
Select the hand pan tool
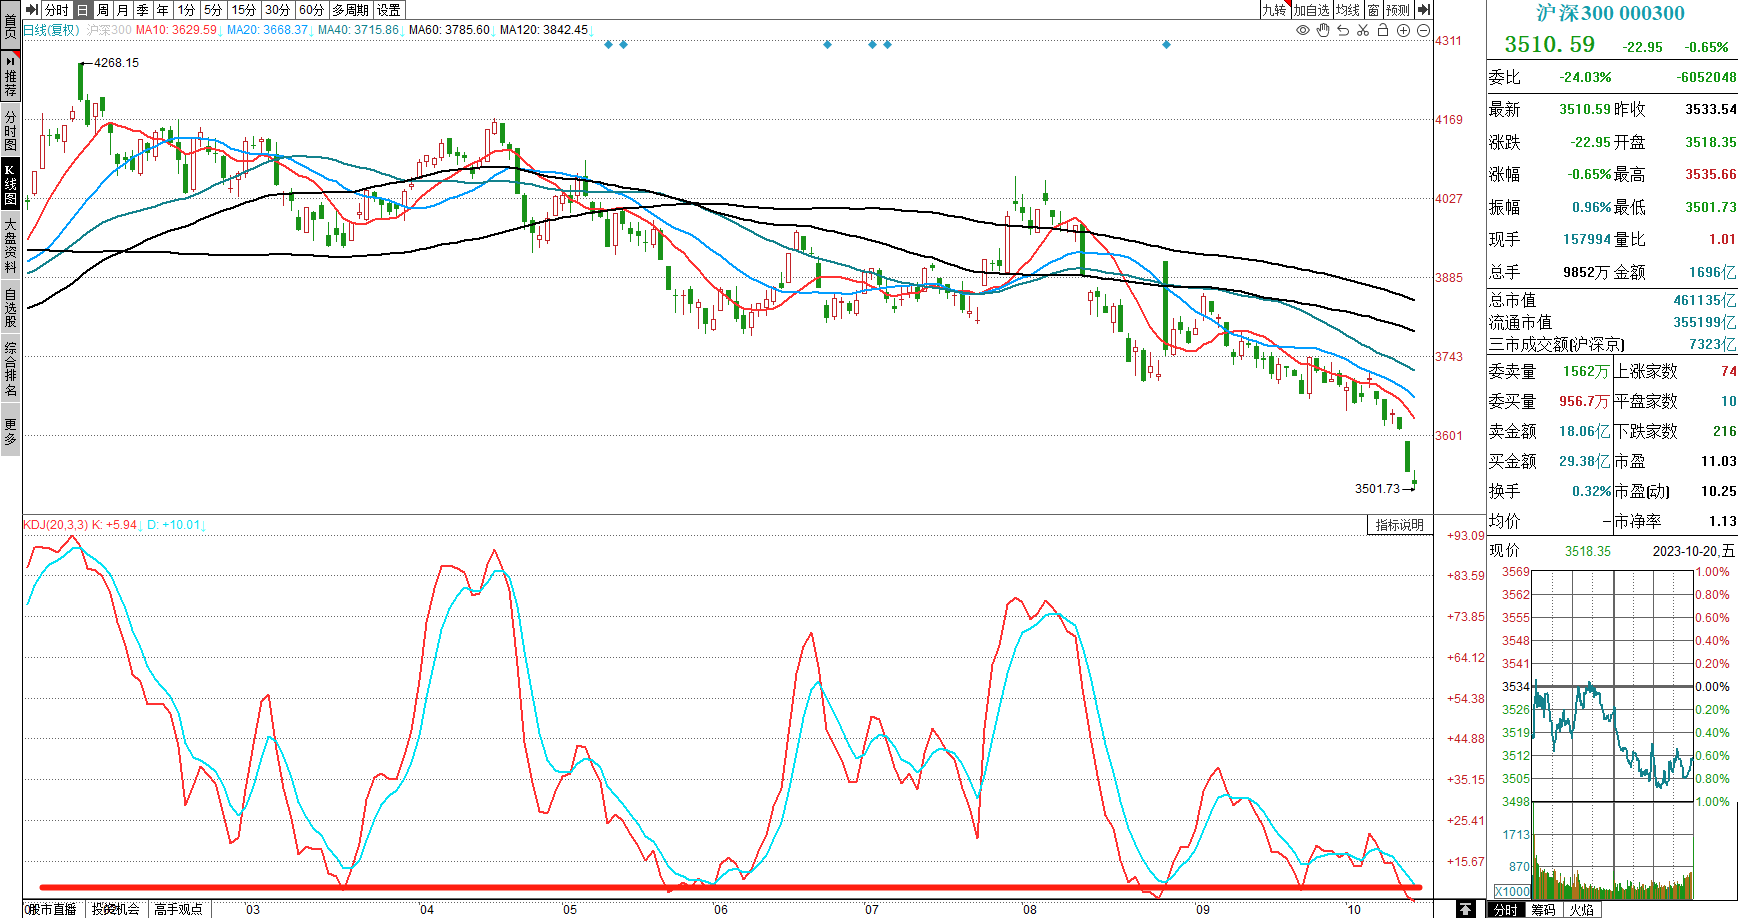1323,30
